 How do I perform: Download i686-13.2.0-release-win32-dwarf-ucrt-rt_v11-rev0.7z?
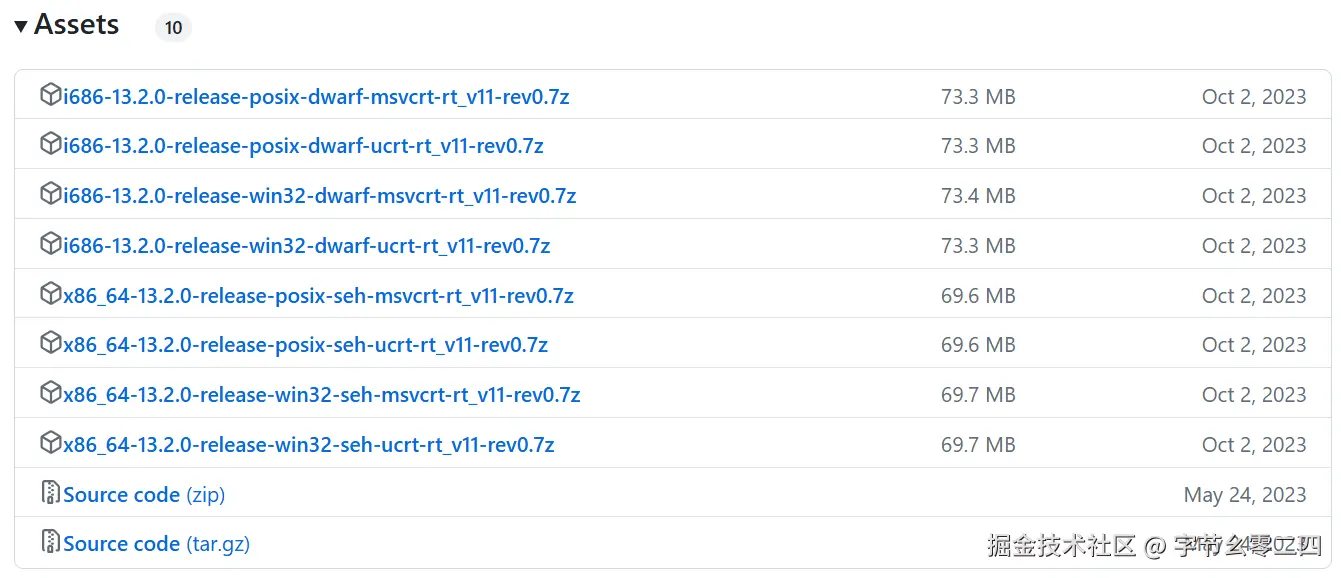click(306, 246)
